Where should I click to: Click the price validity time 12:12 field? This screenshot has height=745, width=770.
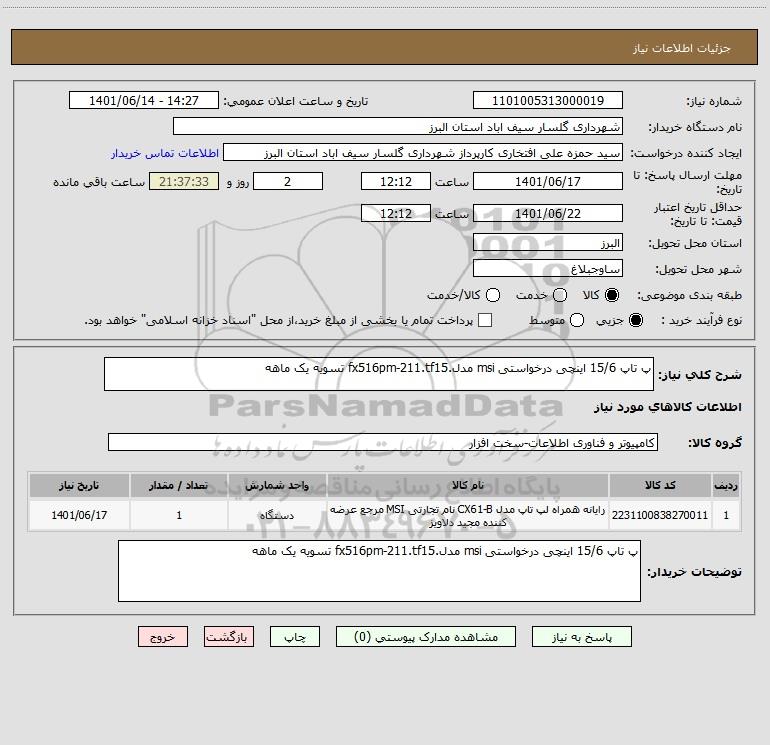396,214
